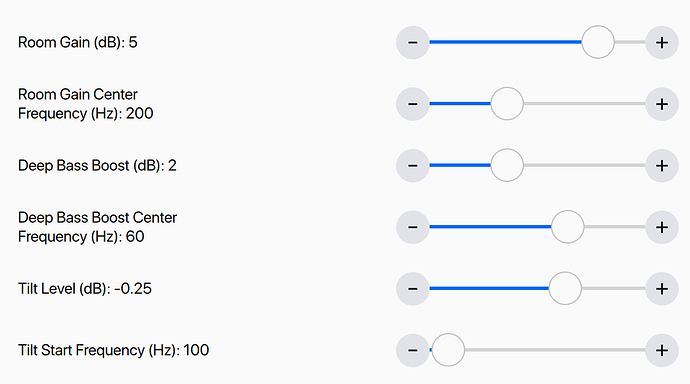Raise Room Gain Center Frequency via plus
This screenshot has width=690, height=384.
(662, 104)
